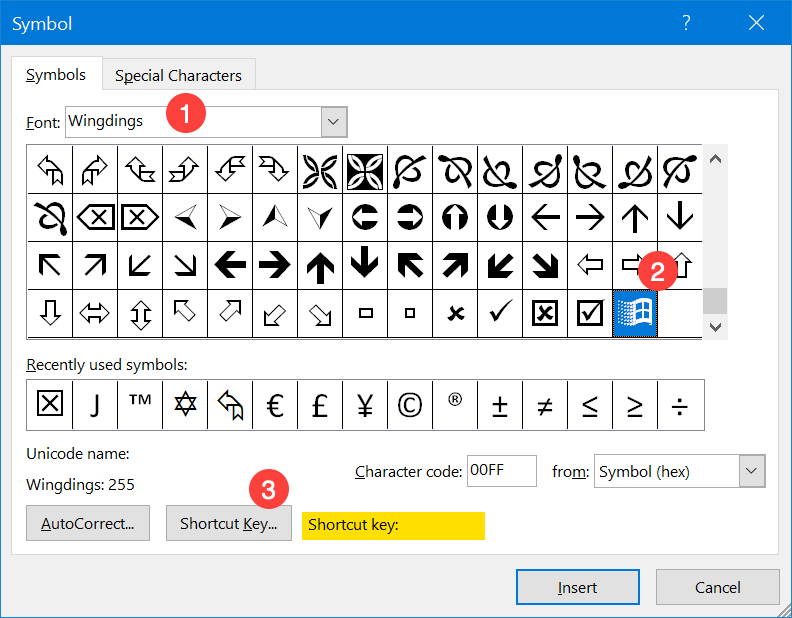Pick the Star of David recent symbol
This screenshot has height=618, width=792.
click(185, 404)
